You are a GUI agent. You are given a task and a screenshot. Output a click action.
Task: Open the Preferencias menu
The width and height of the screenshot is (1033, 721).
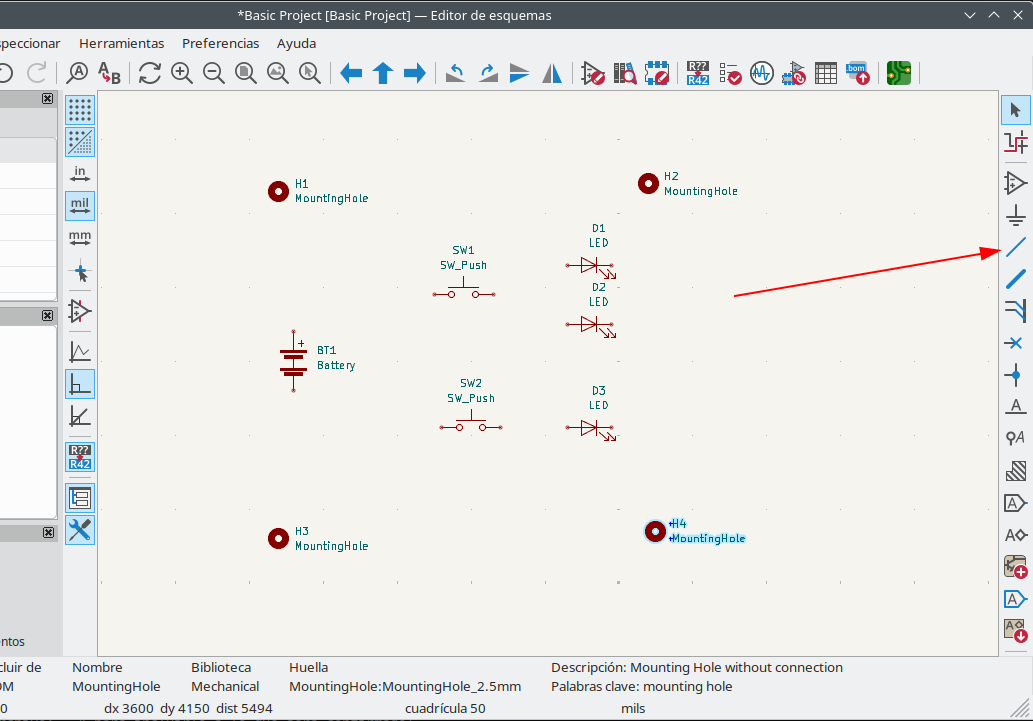coord(220,43)
